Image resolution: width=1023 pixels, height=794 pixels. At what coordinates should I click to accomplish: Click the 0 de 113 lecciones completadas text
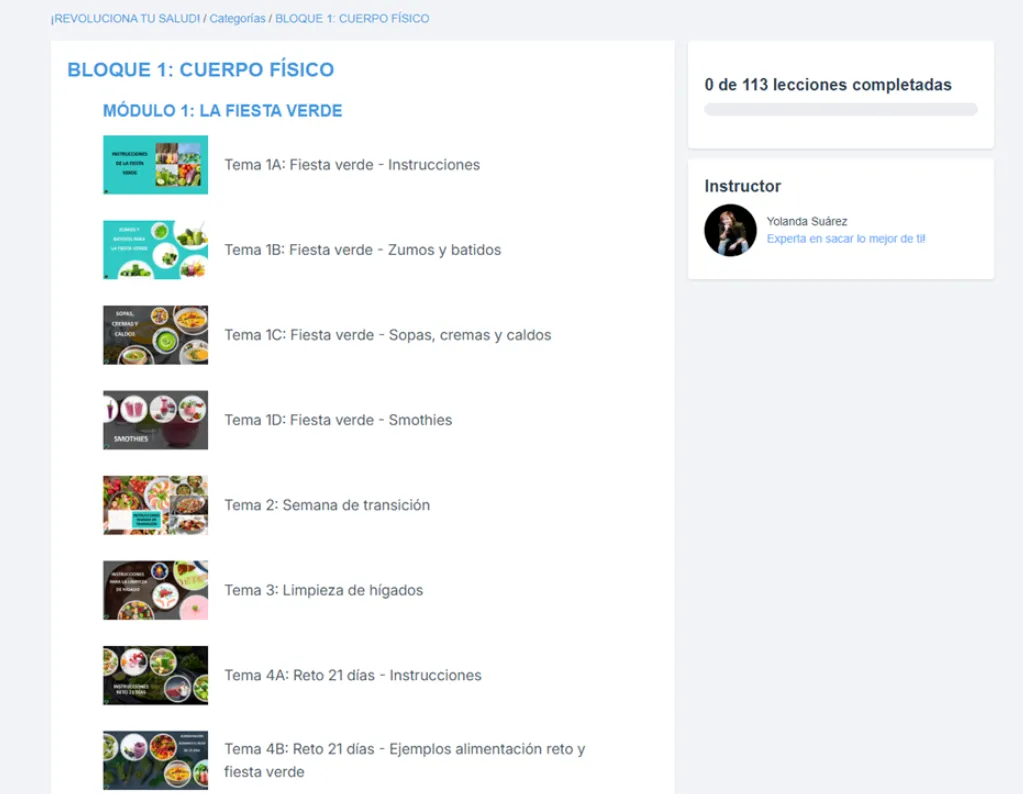point(828,85)
